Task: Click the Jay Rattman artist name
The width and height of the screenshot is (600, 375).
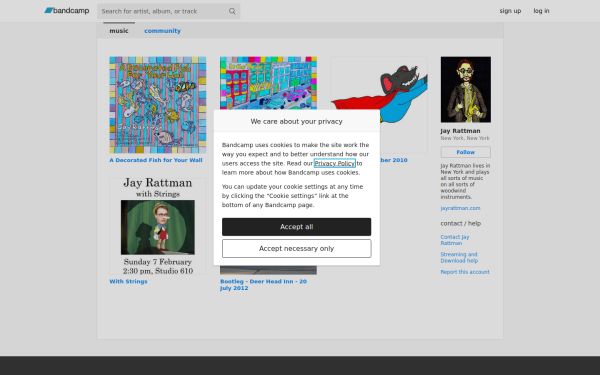Action: click(x=460, y=131)
